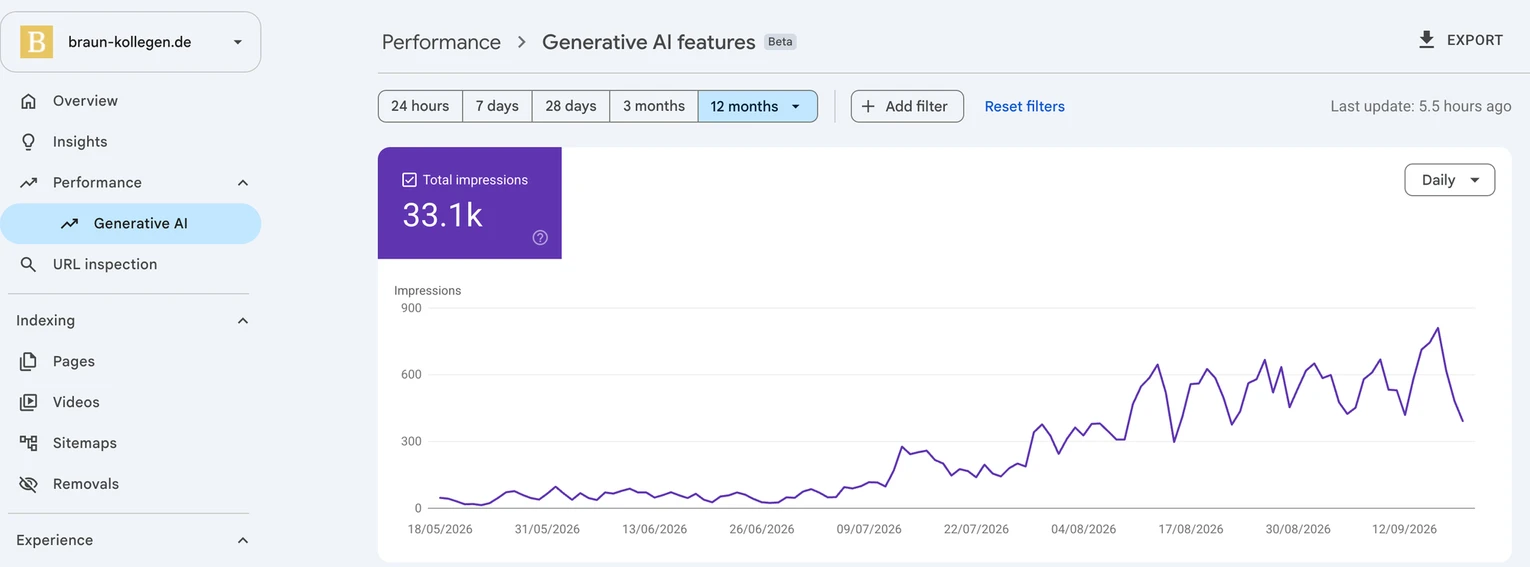Click the Pages document icon
Image resolution: width=1530 pixels, height=567 pixels.
click(29, 362)
